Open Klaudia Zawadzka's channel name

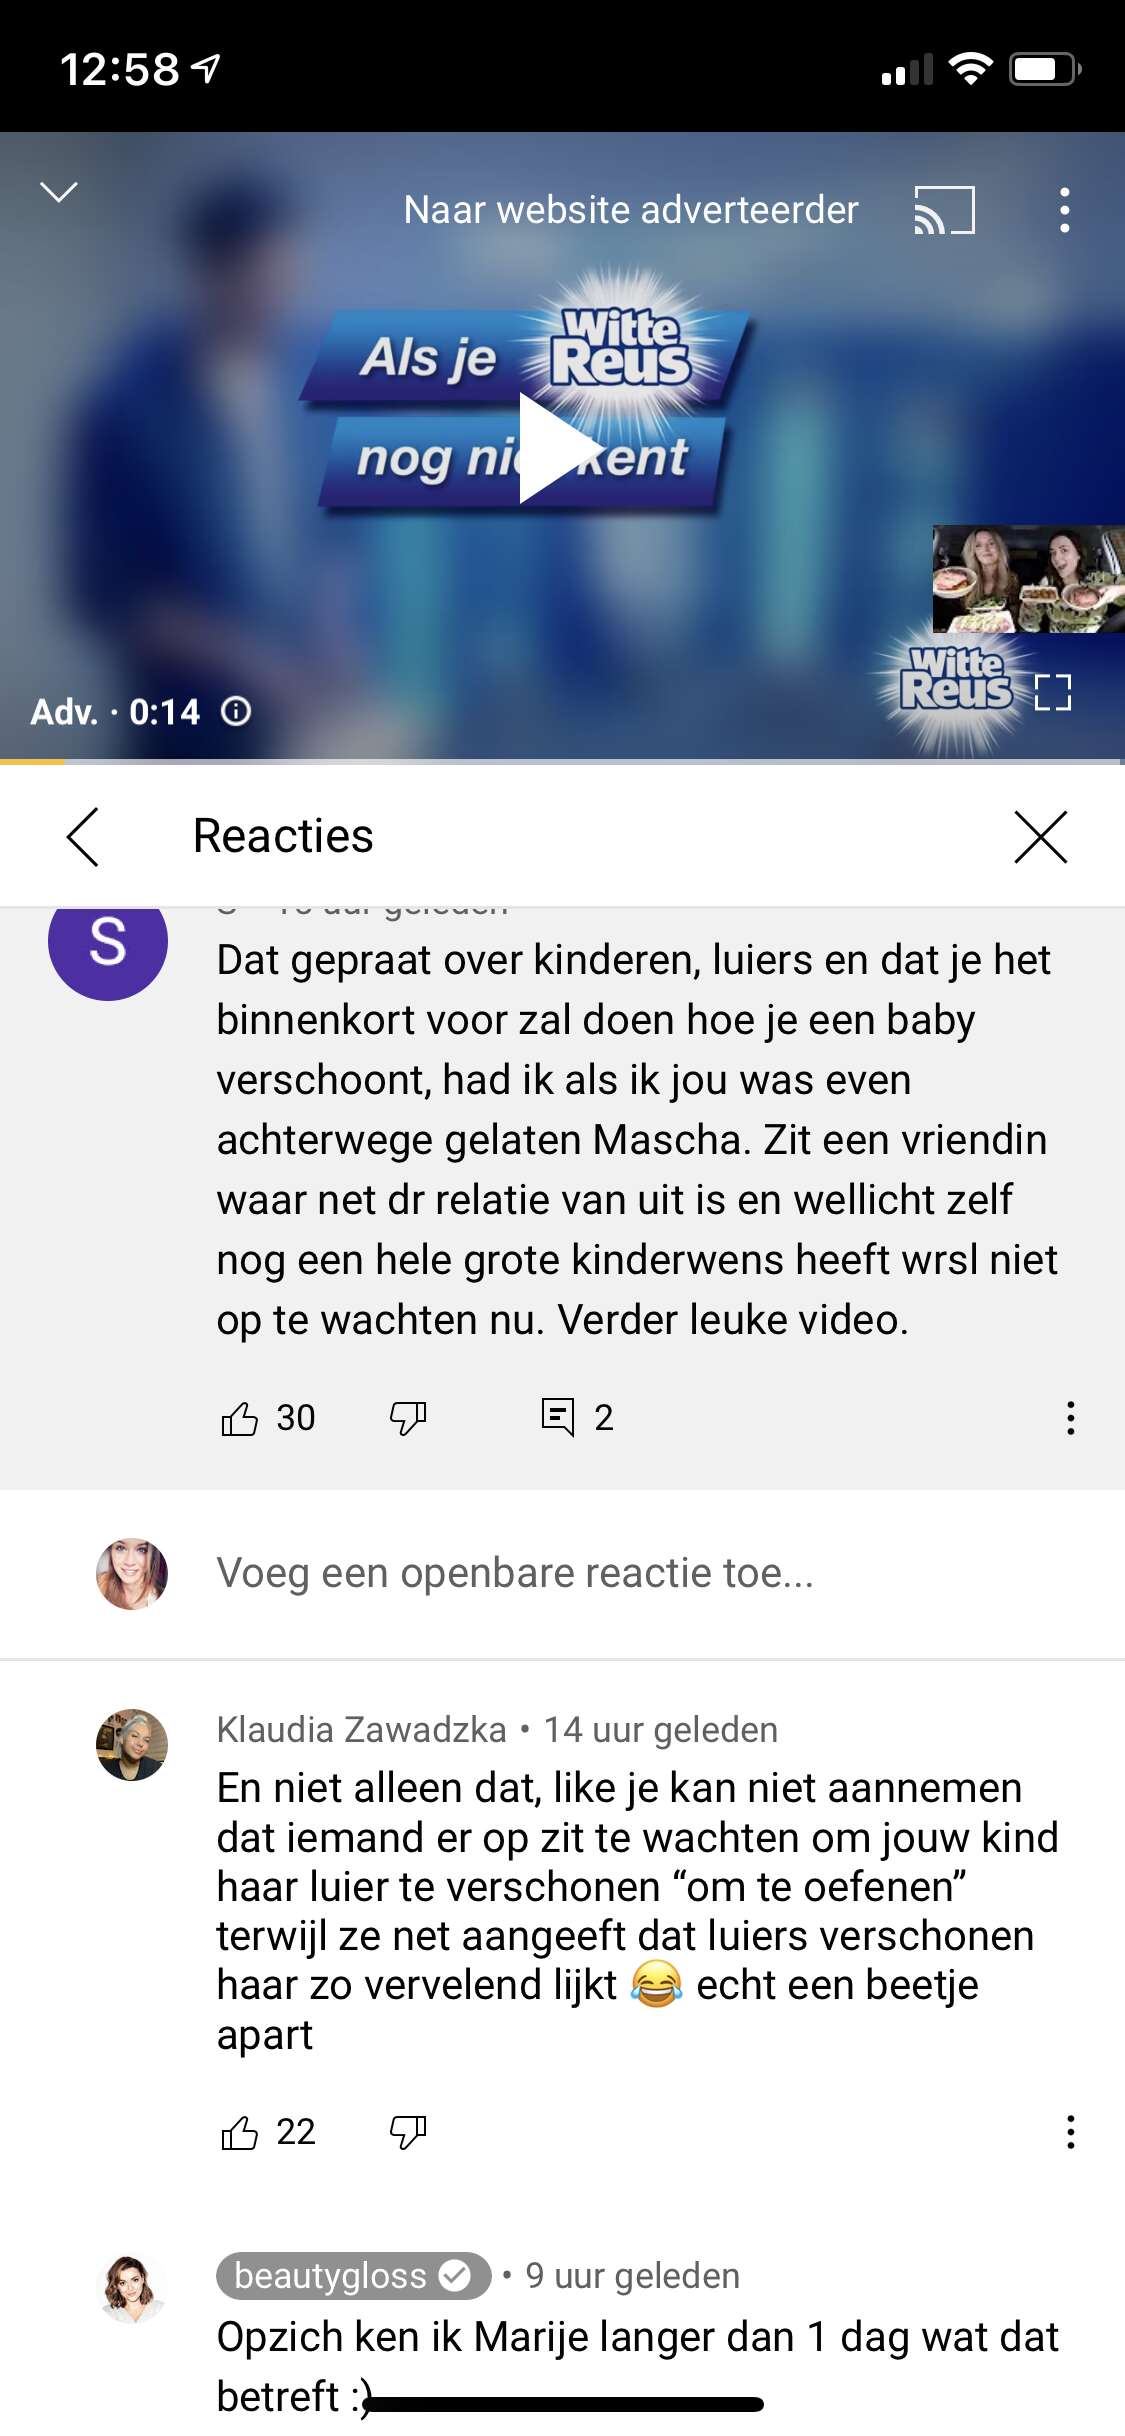362,1729
